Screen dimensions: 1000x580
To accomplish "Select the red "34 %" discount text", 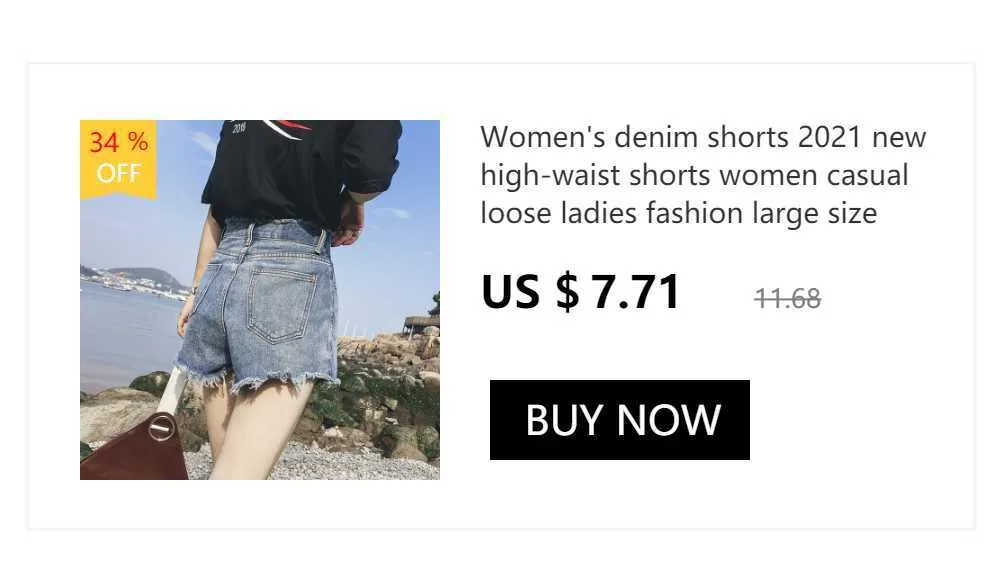I will (119, 142).
